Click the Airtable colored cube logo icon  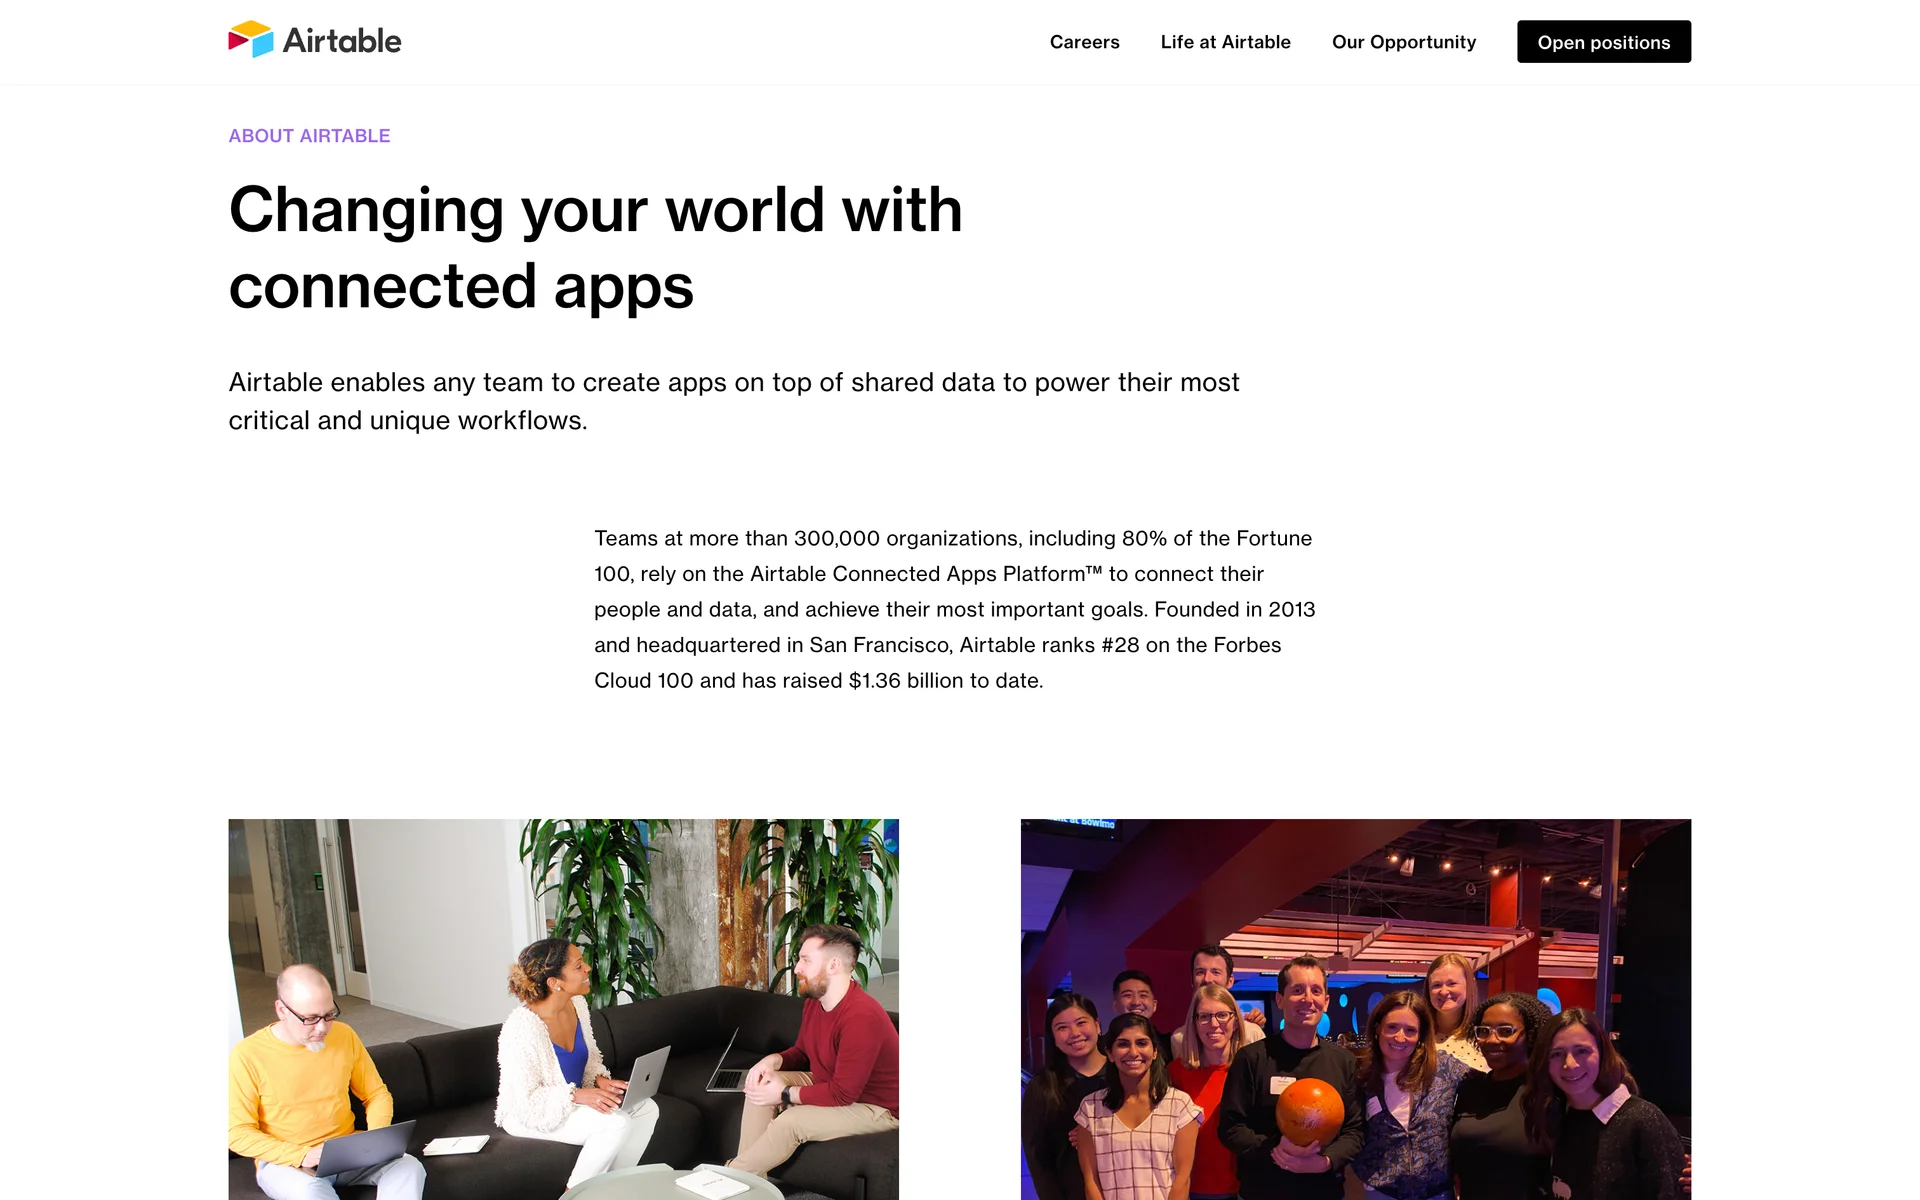pos(251,39)
